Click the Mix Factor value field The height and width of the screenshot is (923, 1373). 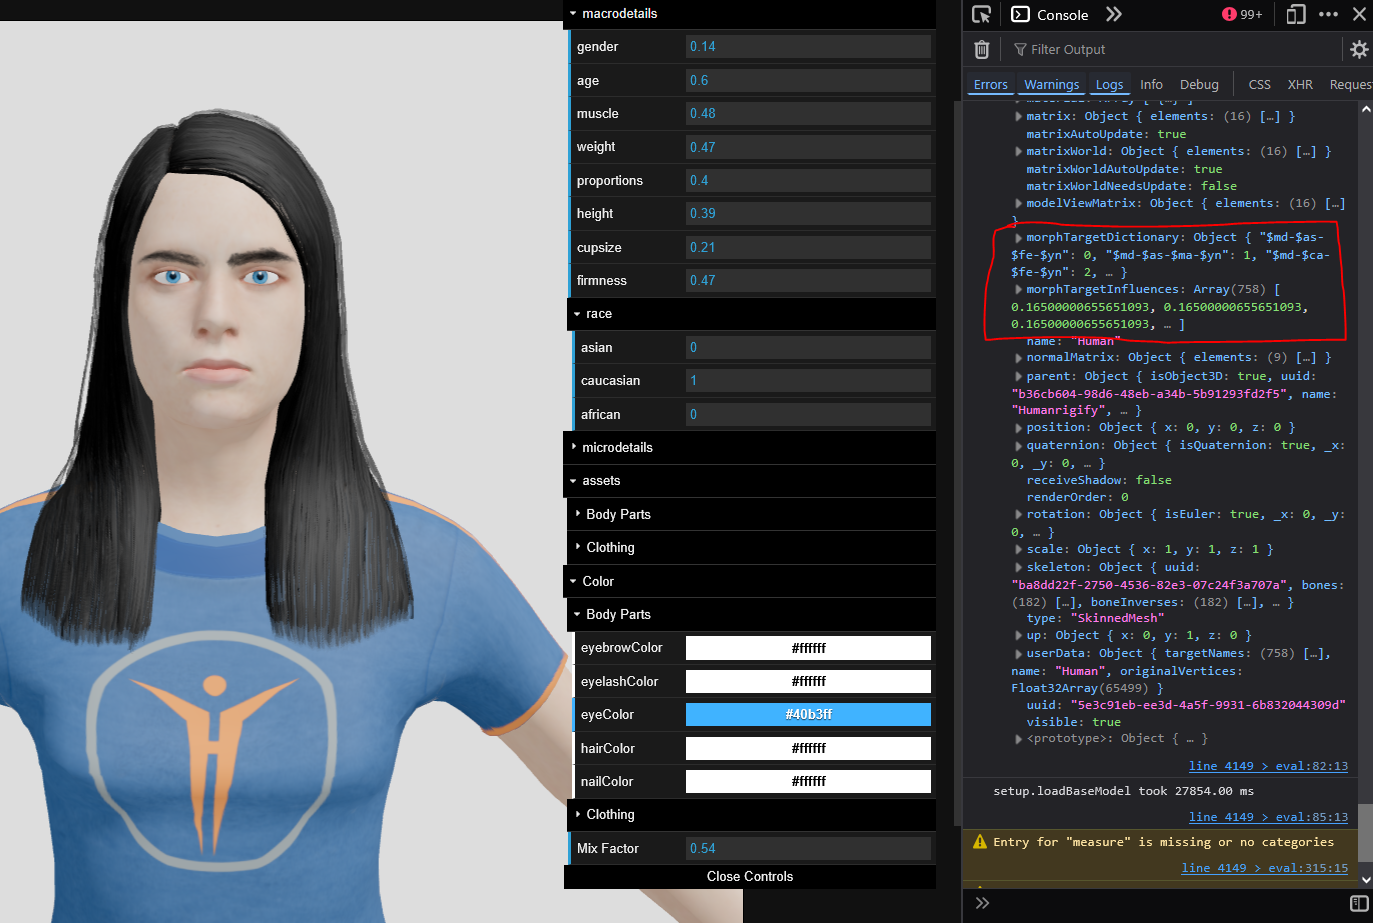click(x=808, y=849)
